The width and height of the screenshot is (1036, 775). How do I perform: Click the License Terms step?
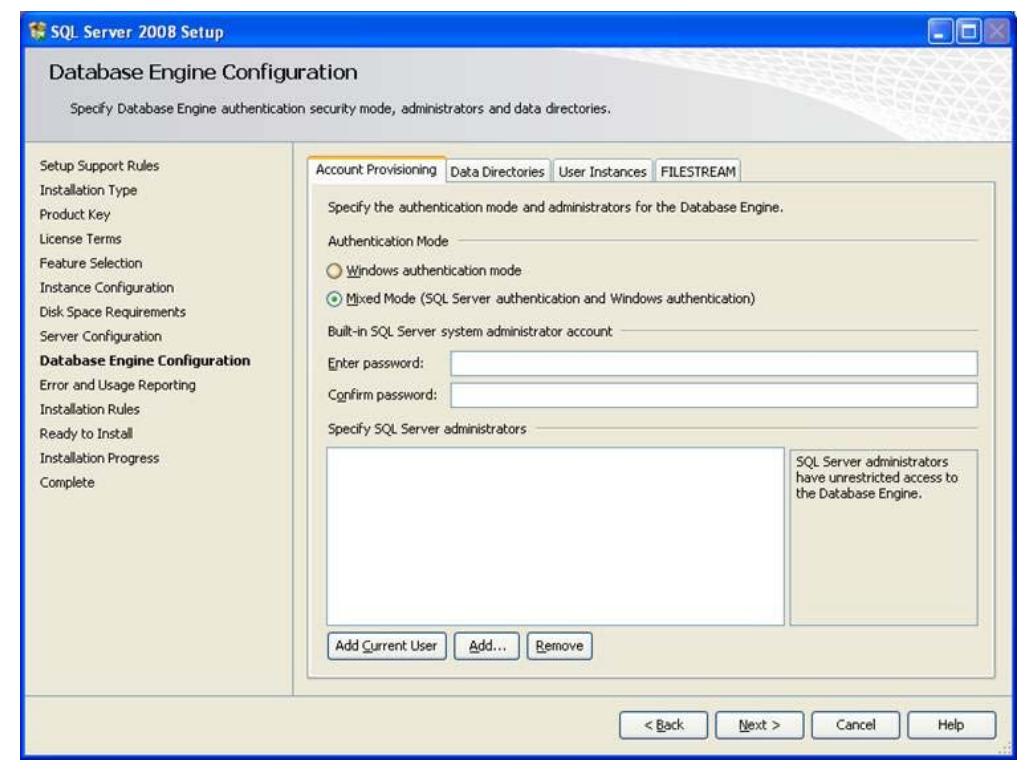[x=80, y=239]
